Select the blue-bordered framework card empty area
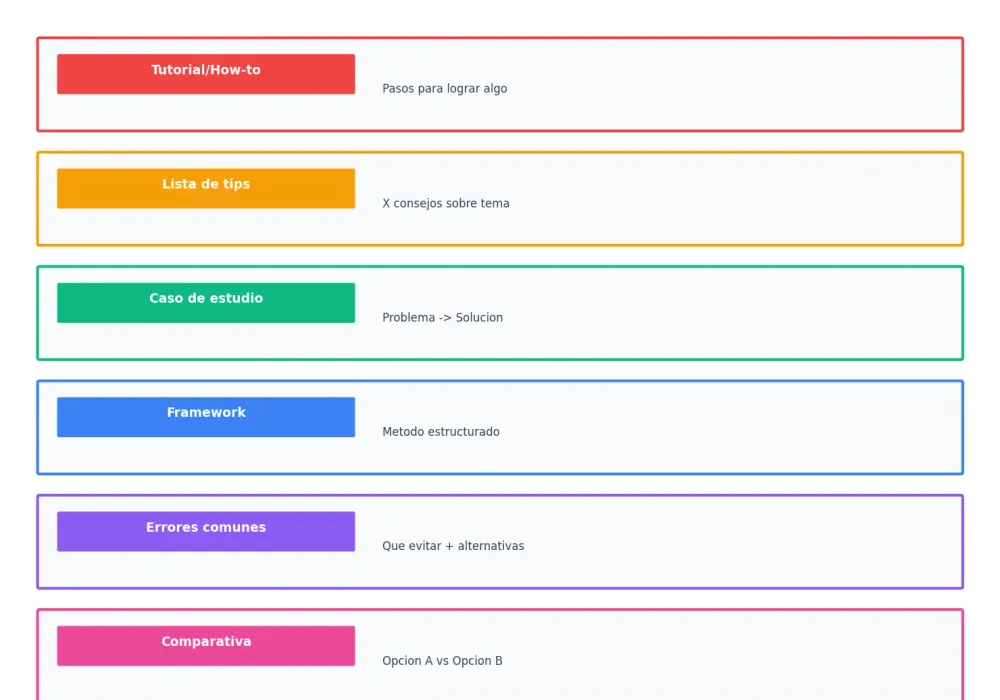Viewport: 1000px width, 700px height. click(x=733, y=427)
